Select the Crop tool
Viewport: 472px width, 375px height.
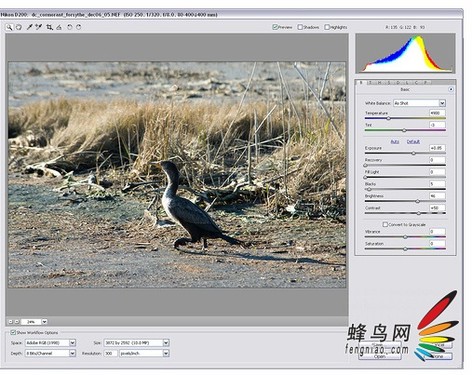(49, 27)
